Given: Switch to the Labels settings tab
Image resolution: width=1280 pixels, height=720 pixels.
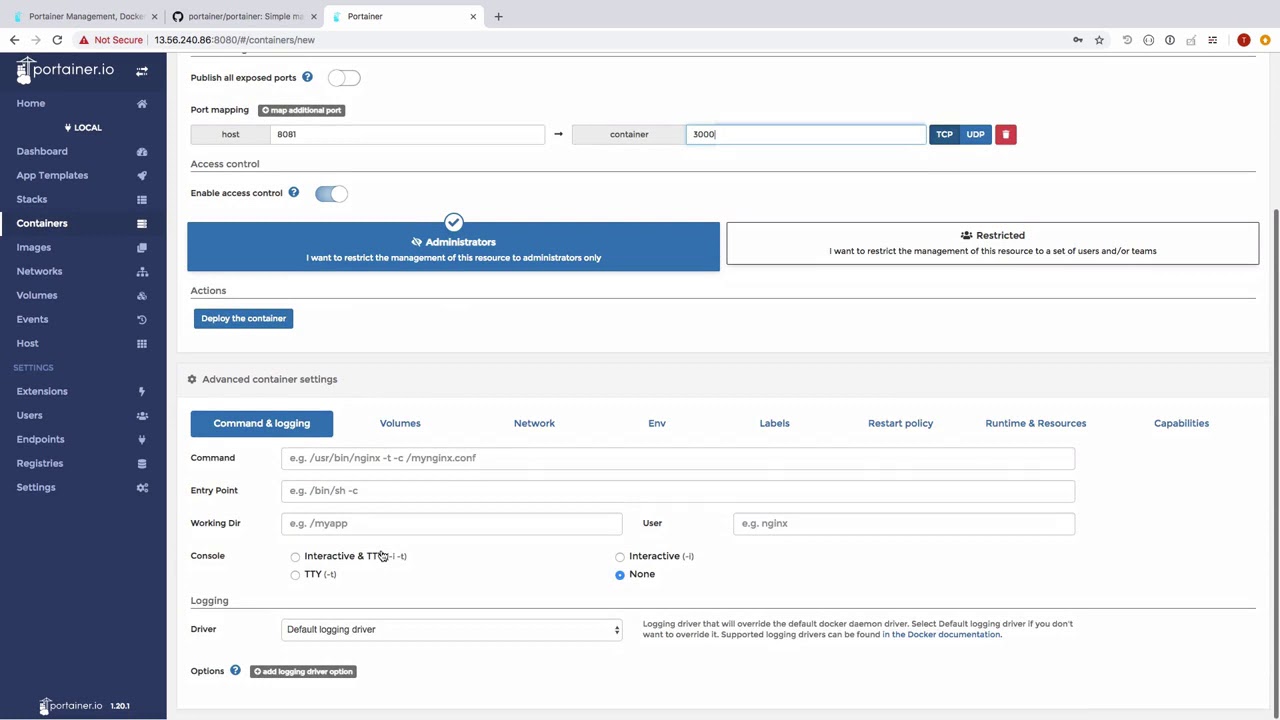Looking at the screenshot, I should click(x=774, y=423).
